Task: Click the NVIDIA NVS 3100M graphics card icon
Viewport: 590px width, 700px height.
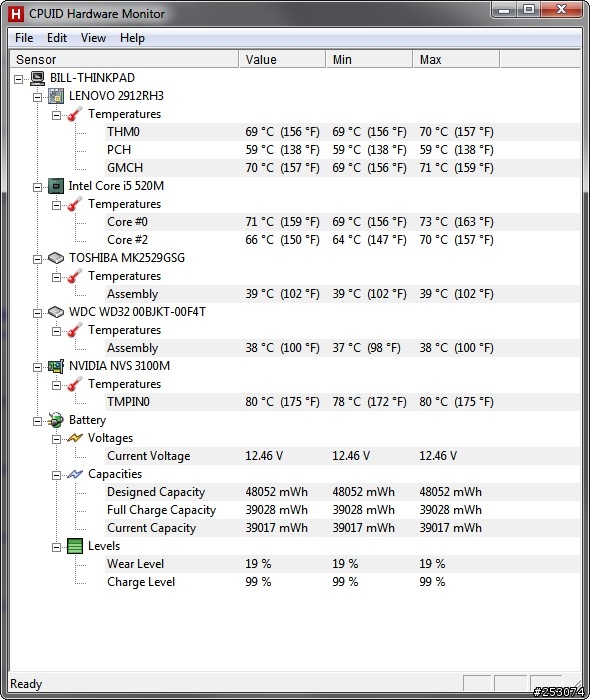Action: point(56,366)
